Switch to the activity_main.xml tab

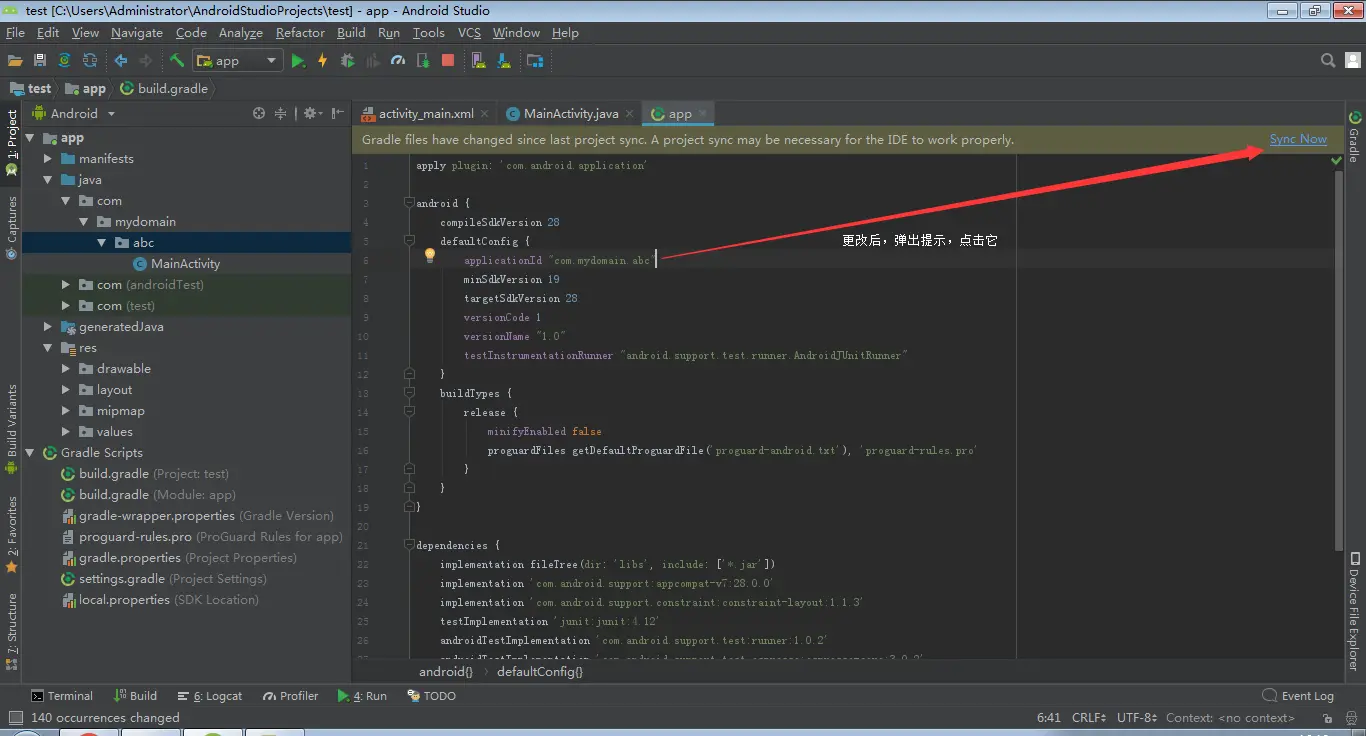click(426, 114)
